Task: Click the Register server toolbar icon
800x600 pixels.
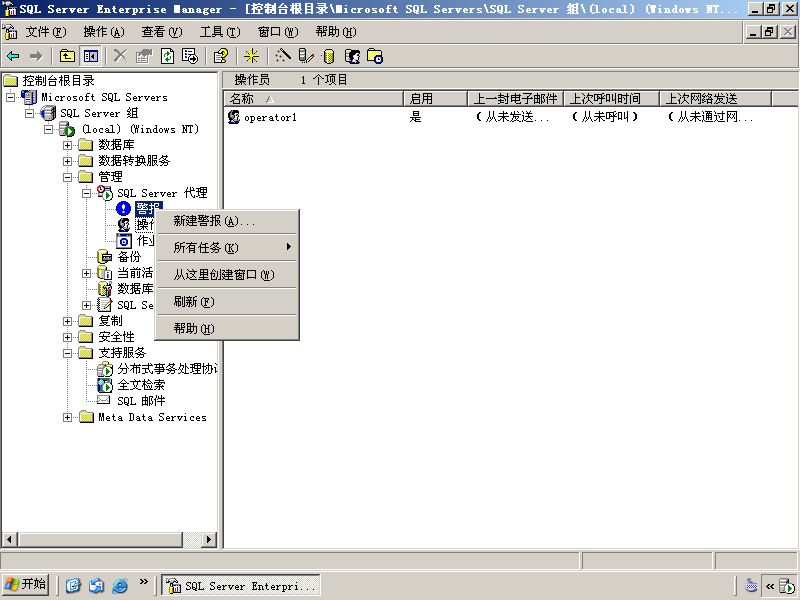Action: [x=306, y=56]
